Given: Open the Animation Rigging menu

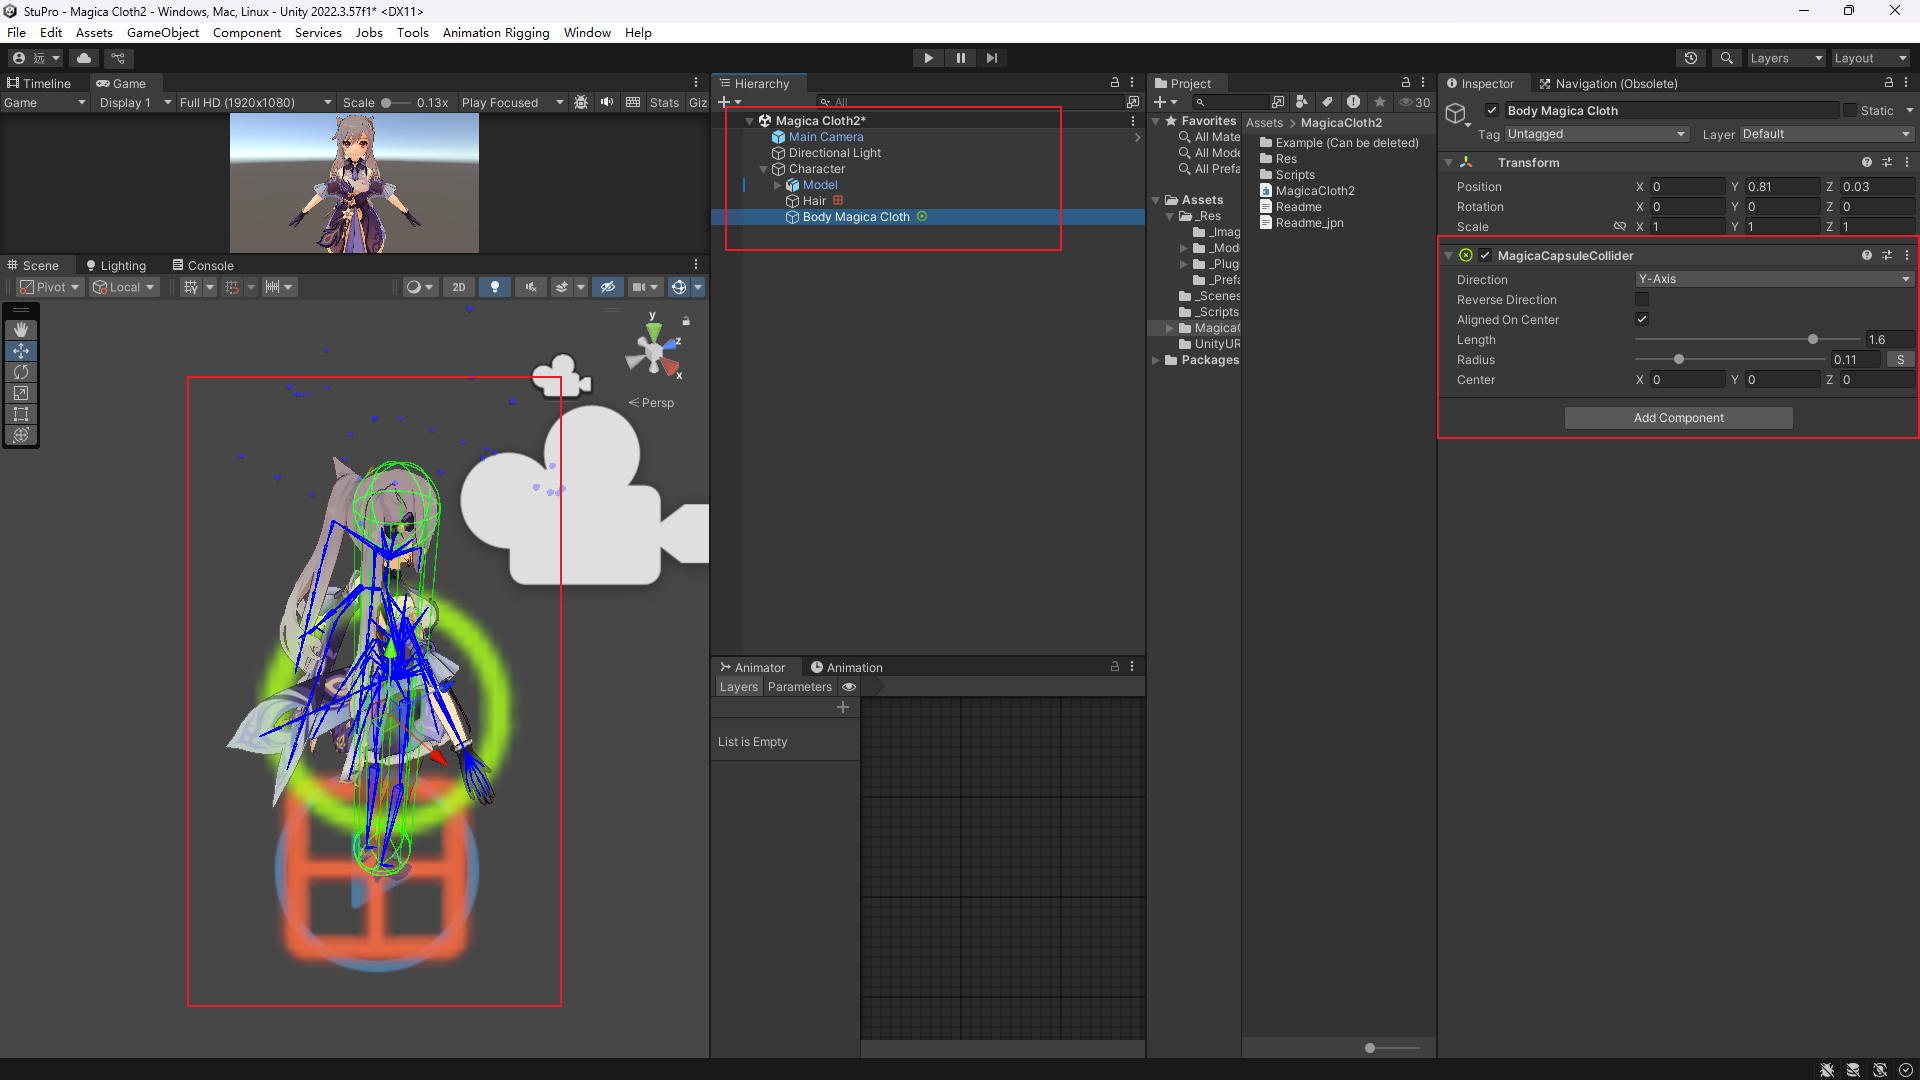Looking at the screenshot, I should click(496, 32).
